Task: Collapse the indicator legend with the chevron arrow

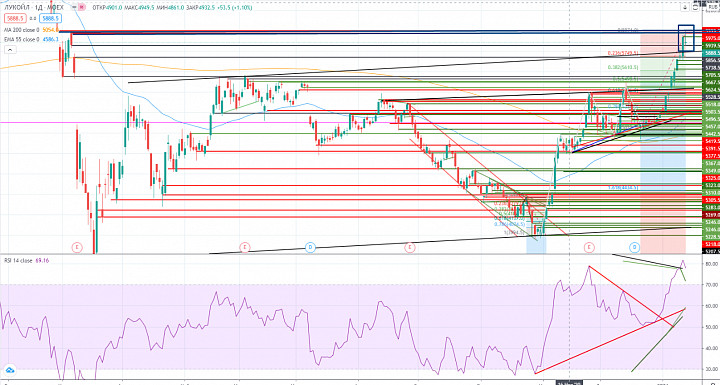Action: (x=10, y=50)
